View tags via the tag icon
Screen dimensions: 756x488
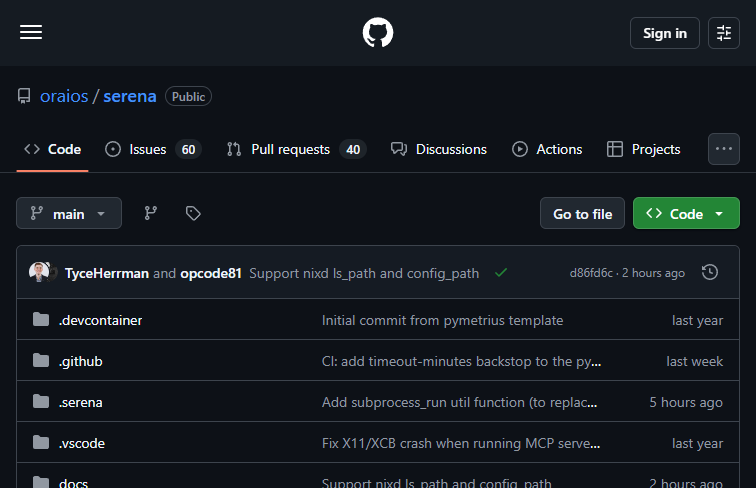pos(193,213)
